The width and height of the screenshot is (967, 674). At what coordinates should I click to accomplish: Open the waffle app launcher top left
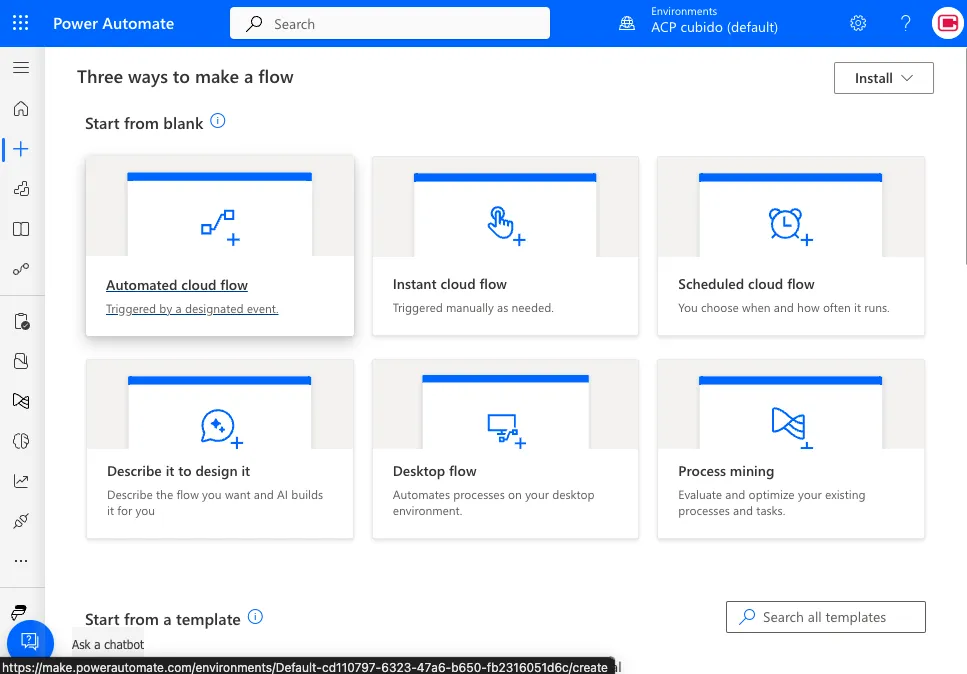pyautogui.click(x=22, y=22)
